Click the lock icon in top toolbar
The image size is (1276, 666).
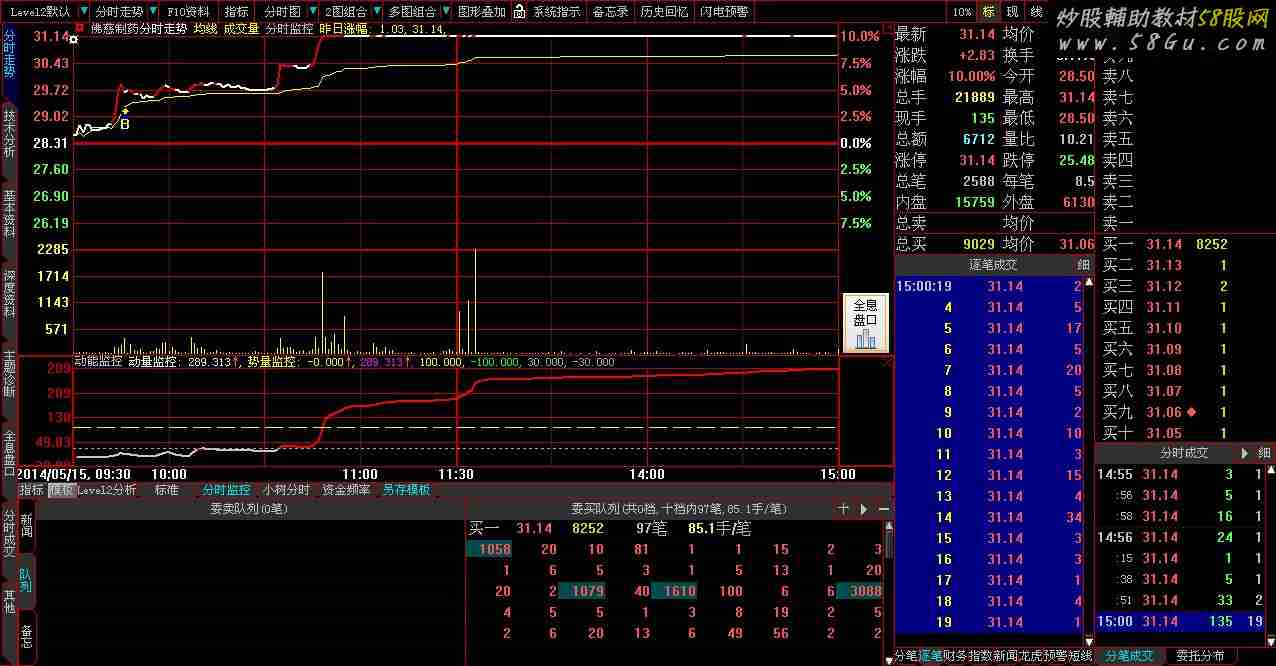[x=519, y=12]
